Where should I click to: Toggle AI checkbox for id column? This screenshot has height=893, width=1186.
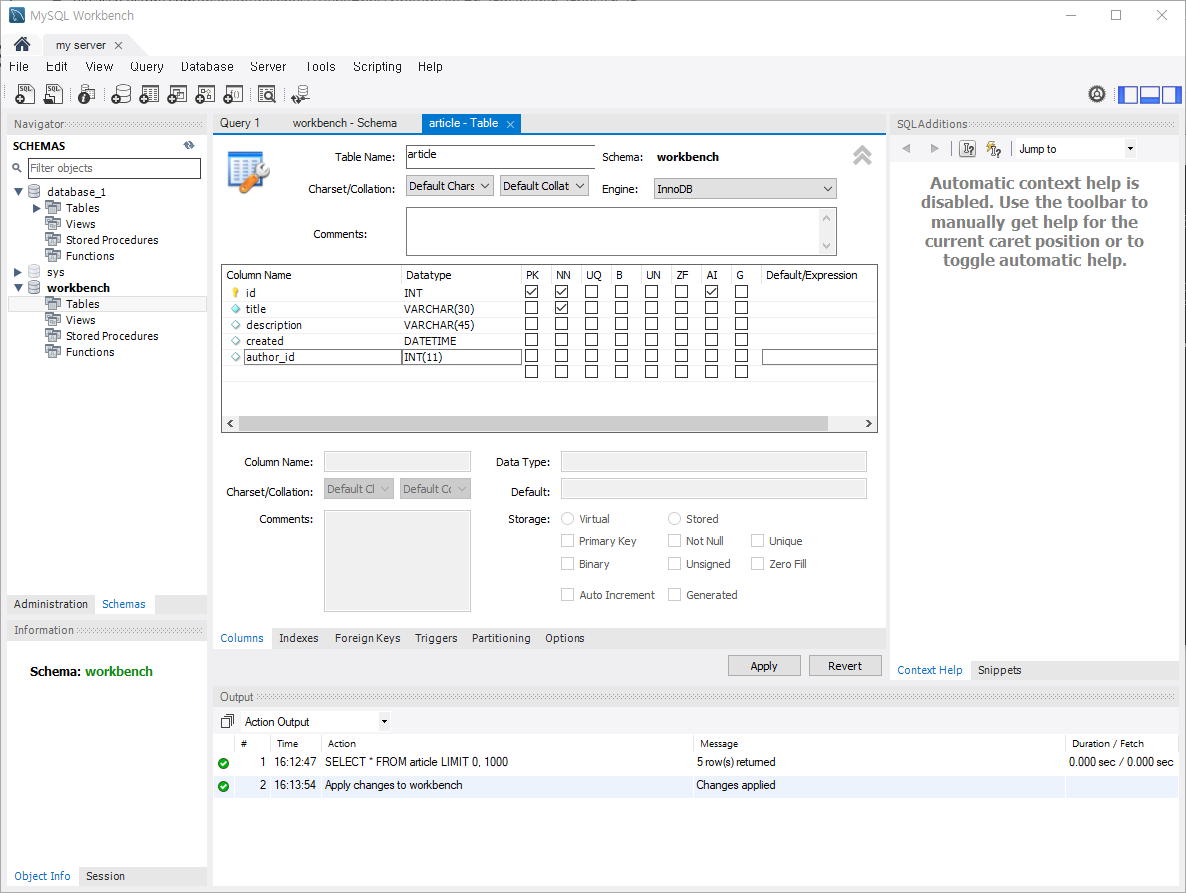tap(712, 292)
